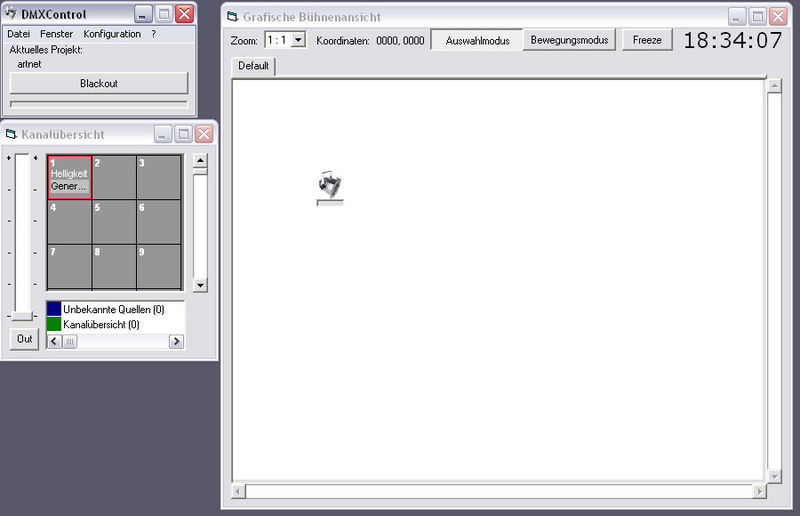Switch to the Default stage tab

point(254,66)
